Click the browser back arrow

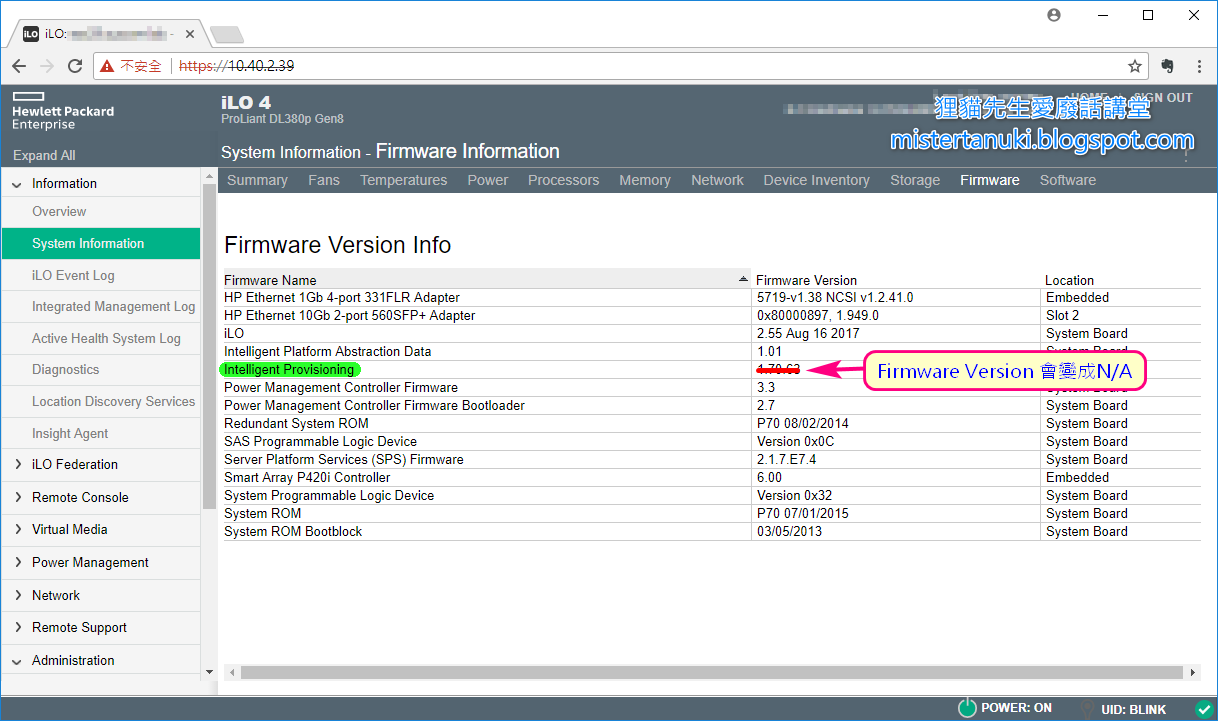[19, 66]
